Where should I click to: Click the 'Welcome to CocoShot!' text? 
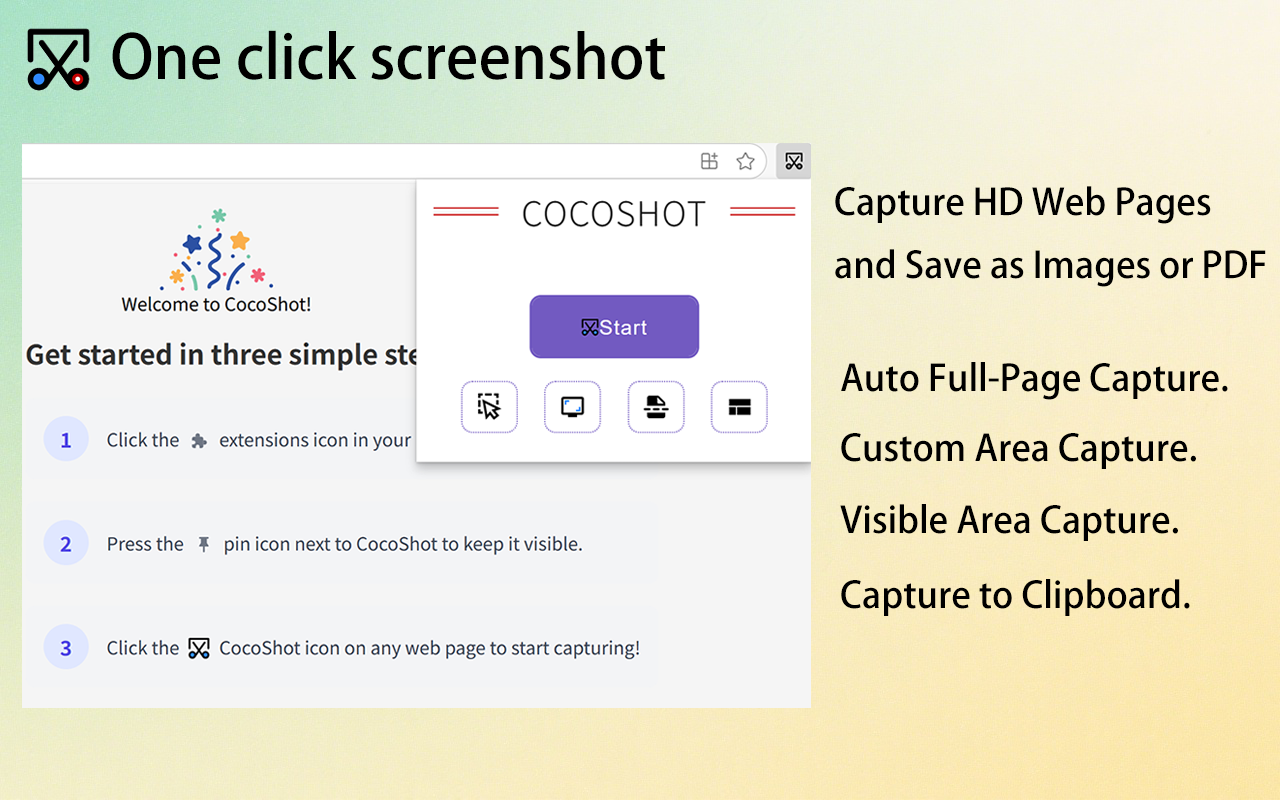(216, 305)
